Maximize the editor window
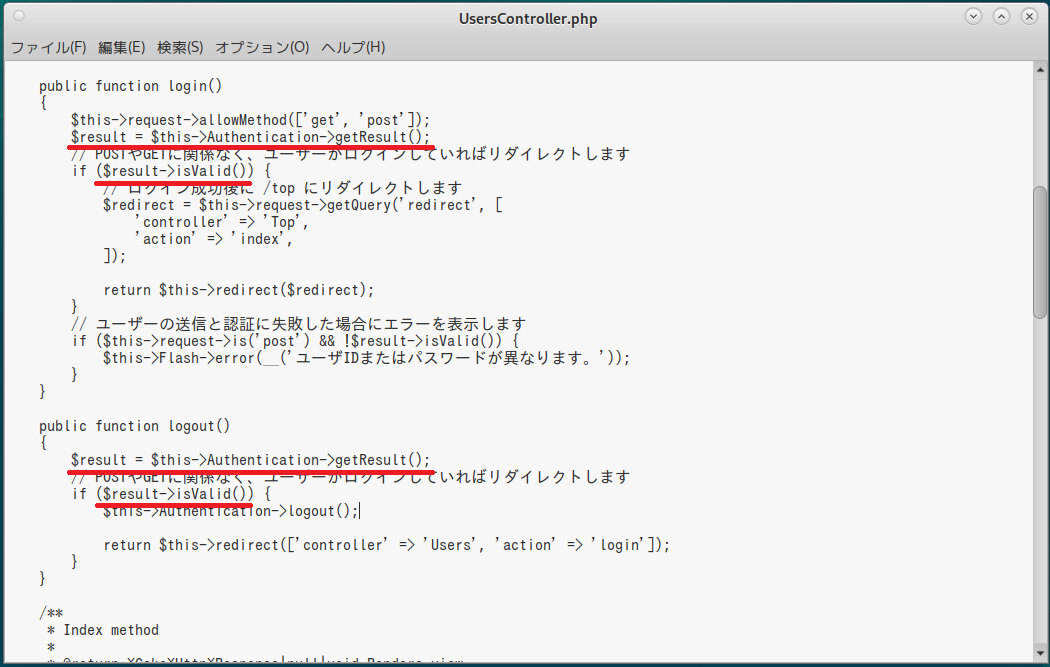 click(1001, 17)
